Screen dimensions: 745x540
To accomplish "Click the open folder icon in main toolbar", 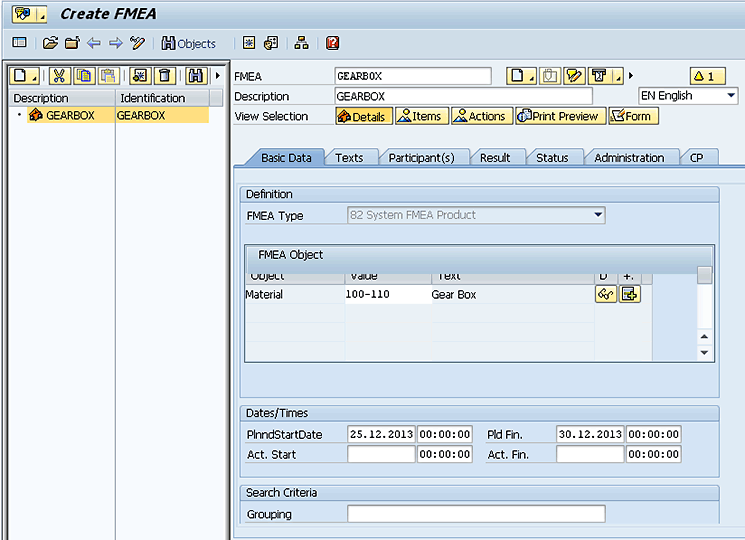I will click(50, 43).
